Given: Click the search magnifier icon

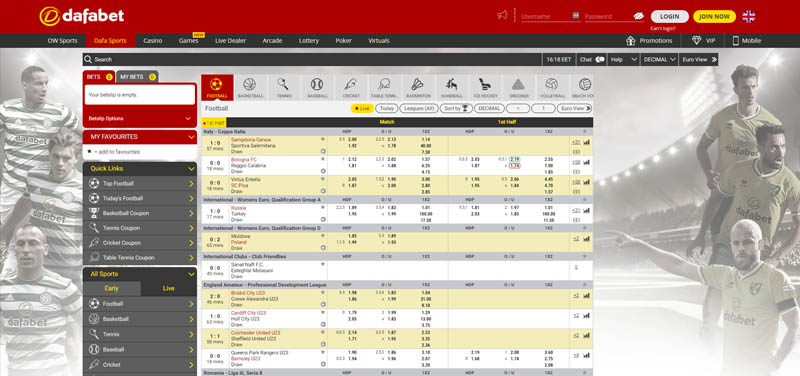Looking at the screenshot, I should pyautogui.click(x=88, y=59).
